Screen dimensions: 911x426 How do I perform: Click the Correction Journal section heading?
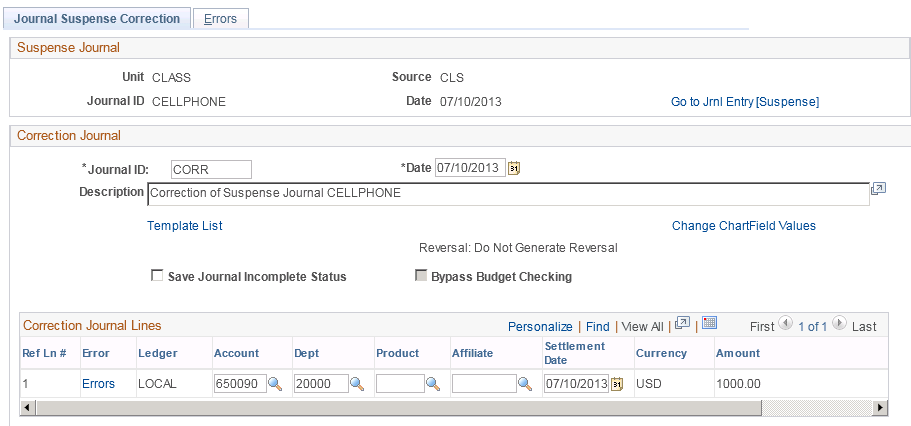pos(69,136)
